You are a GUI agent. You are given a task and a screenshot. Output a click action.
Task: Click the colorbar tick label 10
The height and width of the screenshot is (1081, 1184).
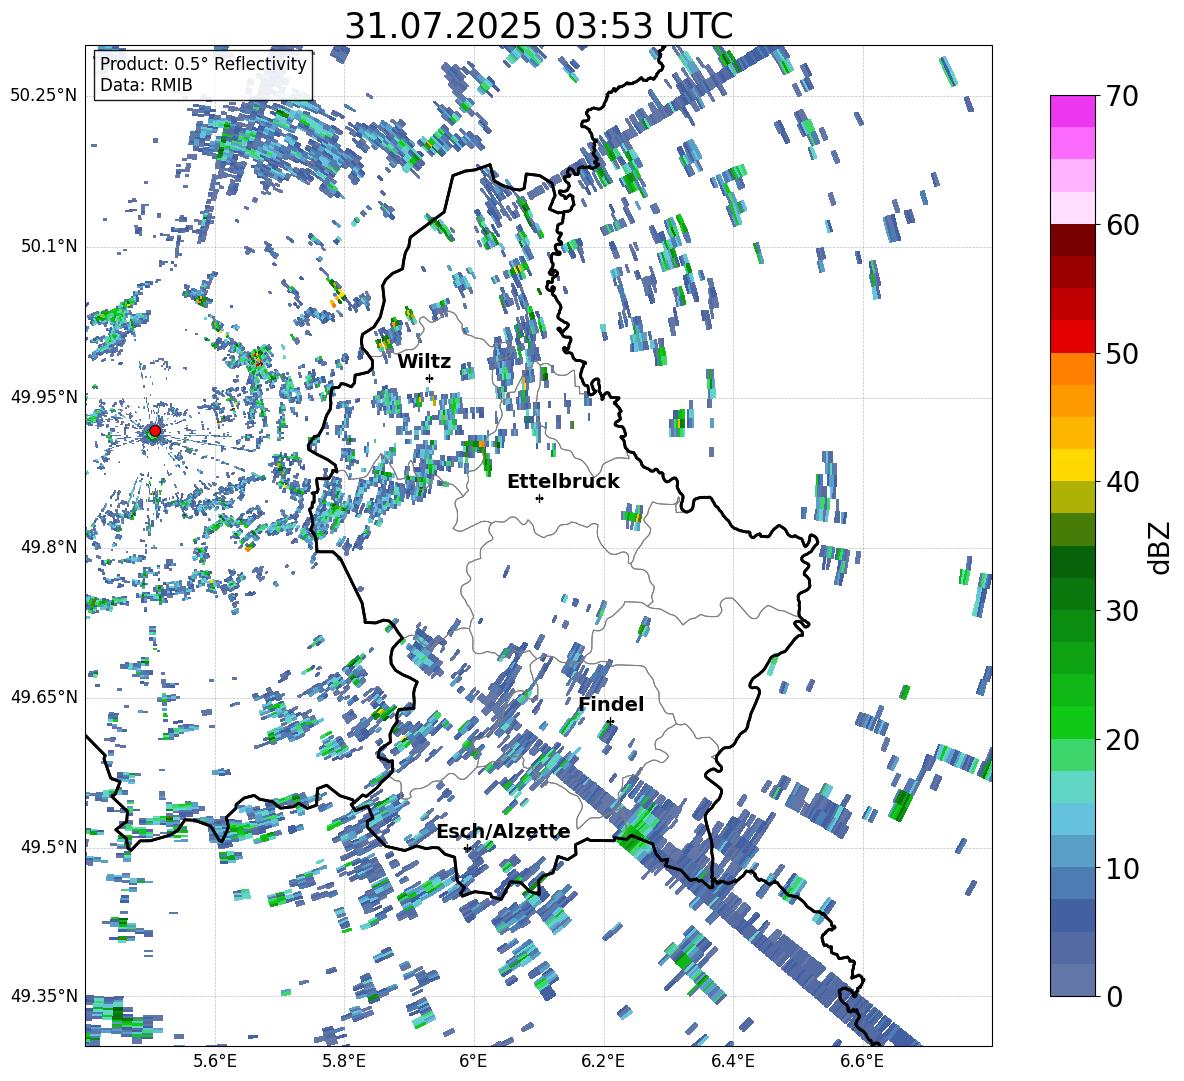coord(1122,868)
